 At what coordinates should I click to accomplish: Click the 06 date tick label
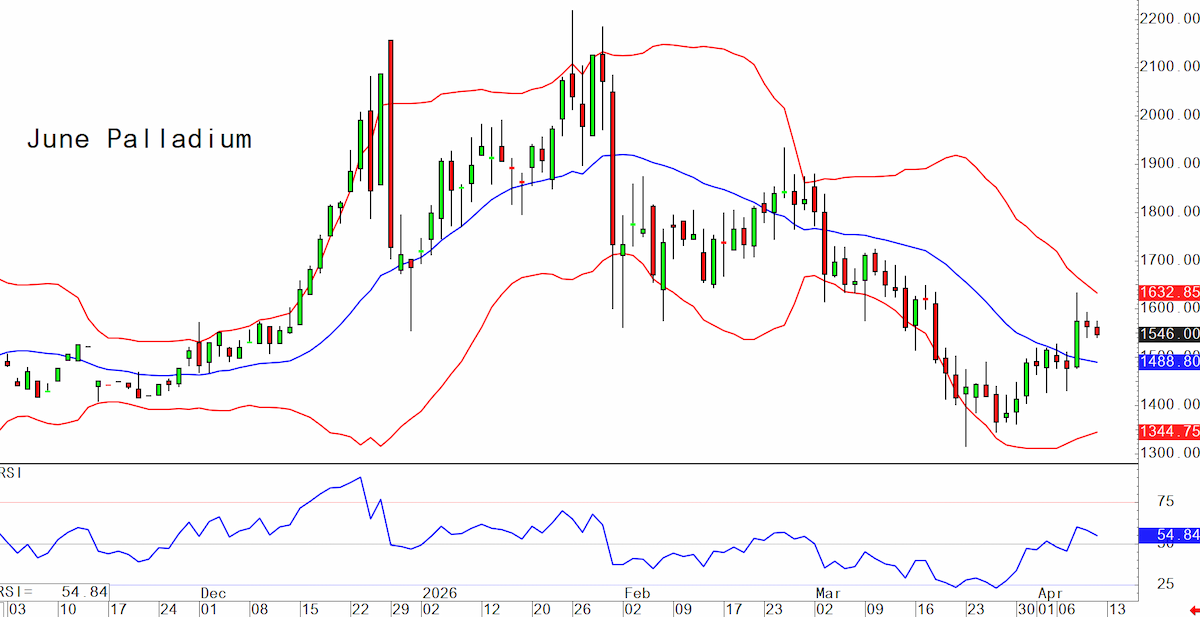(x=1069, y=609)
